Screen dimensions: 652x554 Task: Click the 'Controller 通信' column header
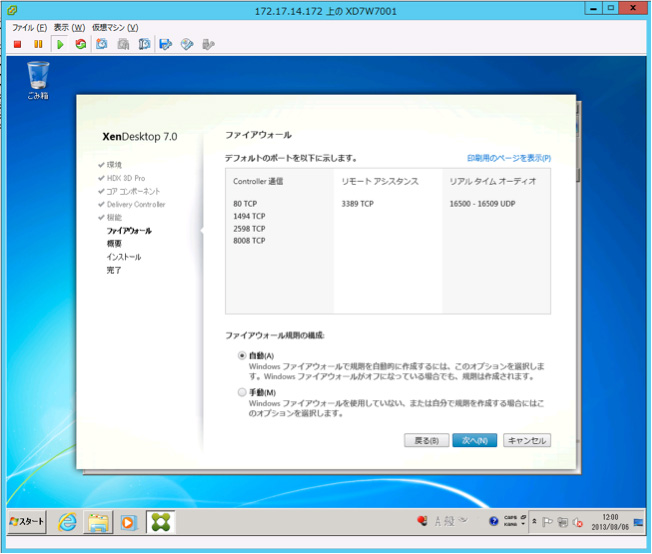[x=258, y=181]
